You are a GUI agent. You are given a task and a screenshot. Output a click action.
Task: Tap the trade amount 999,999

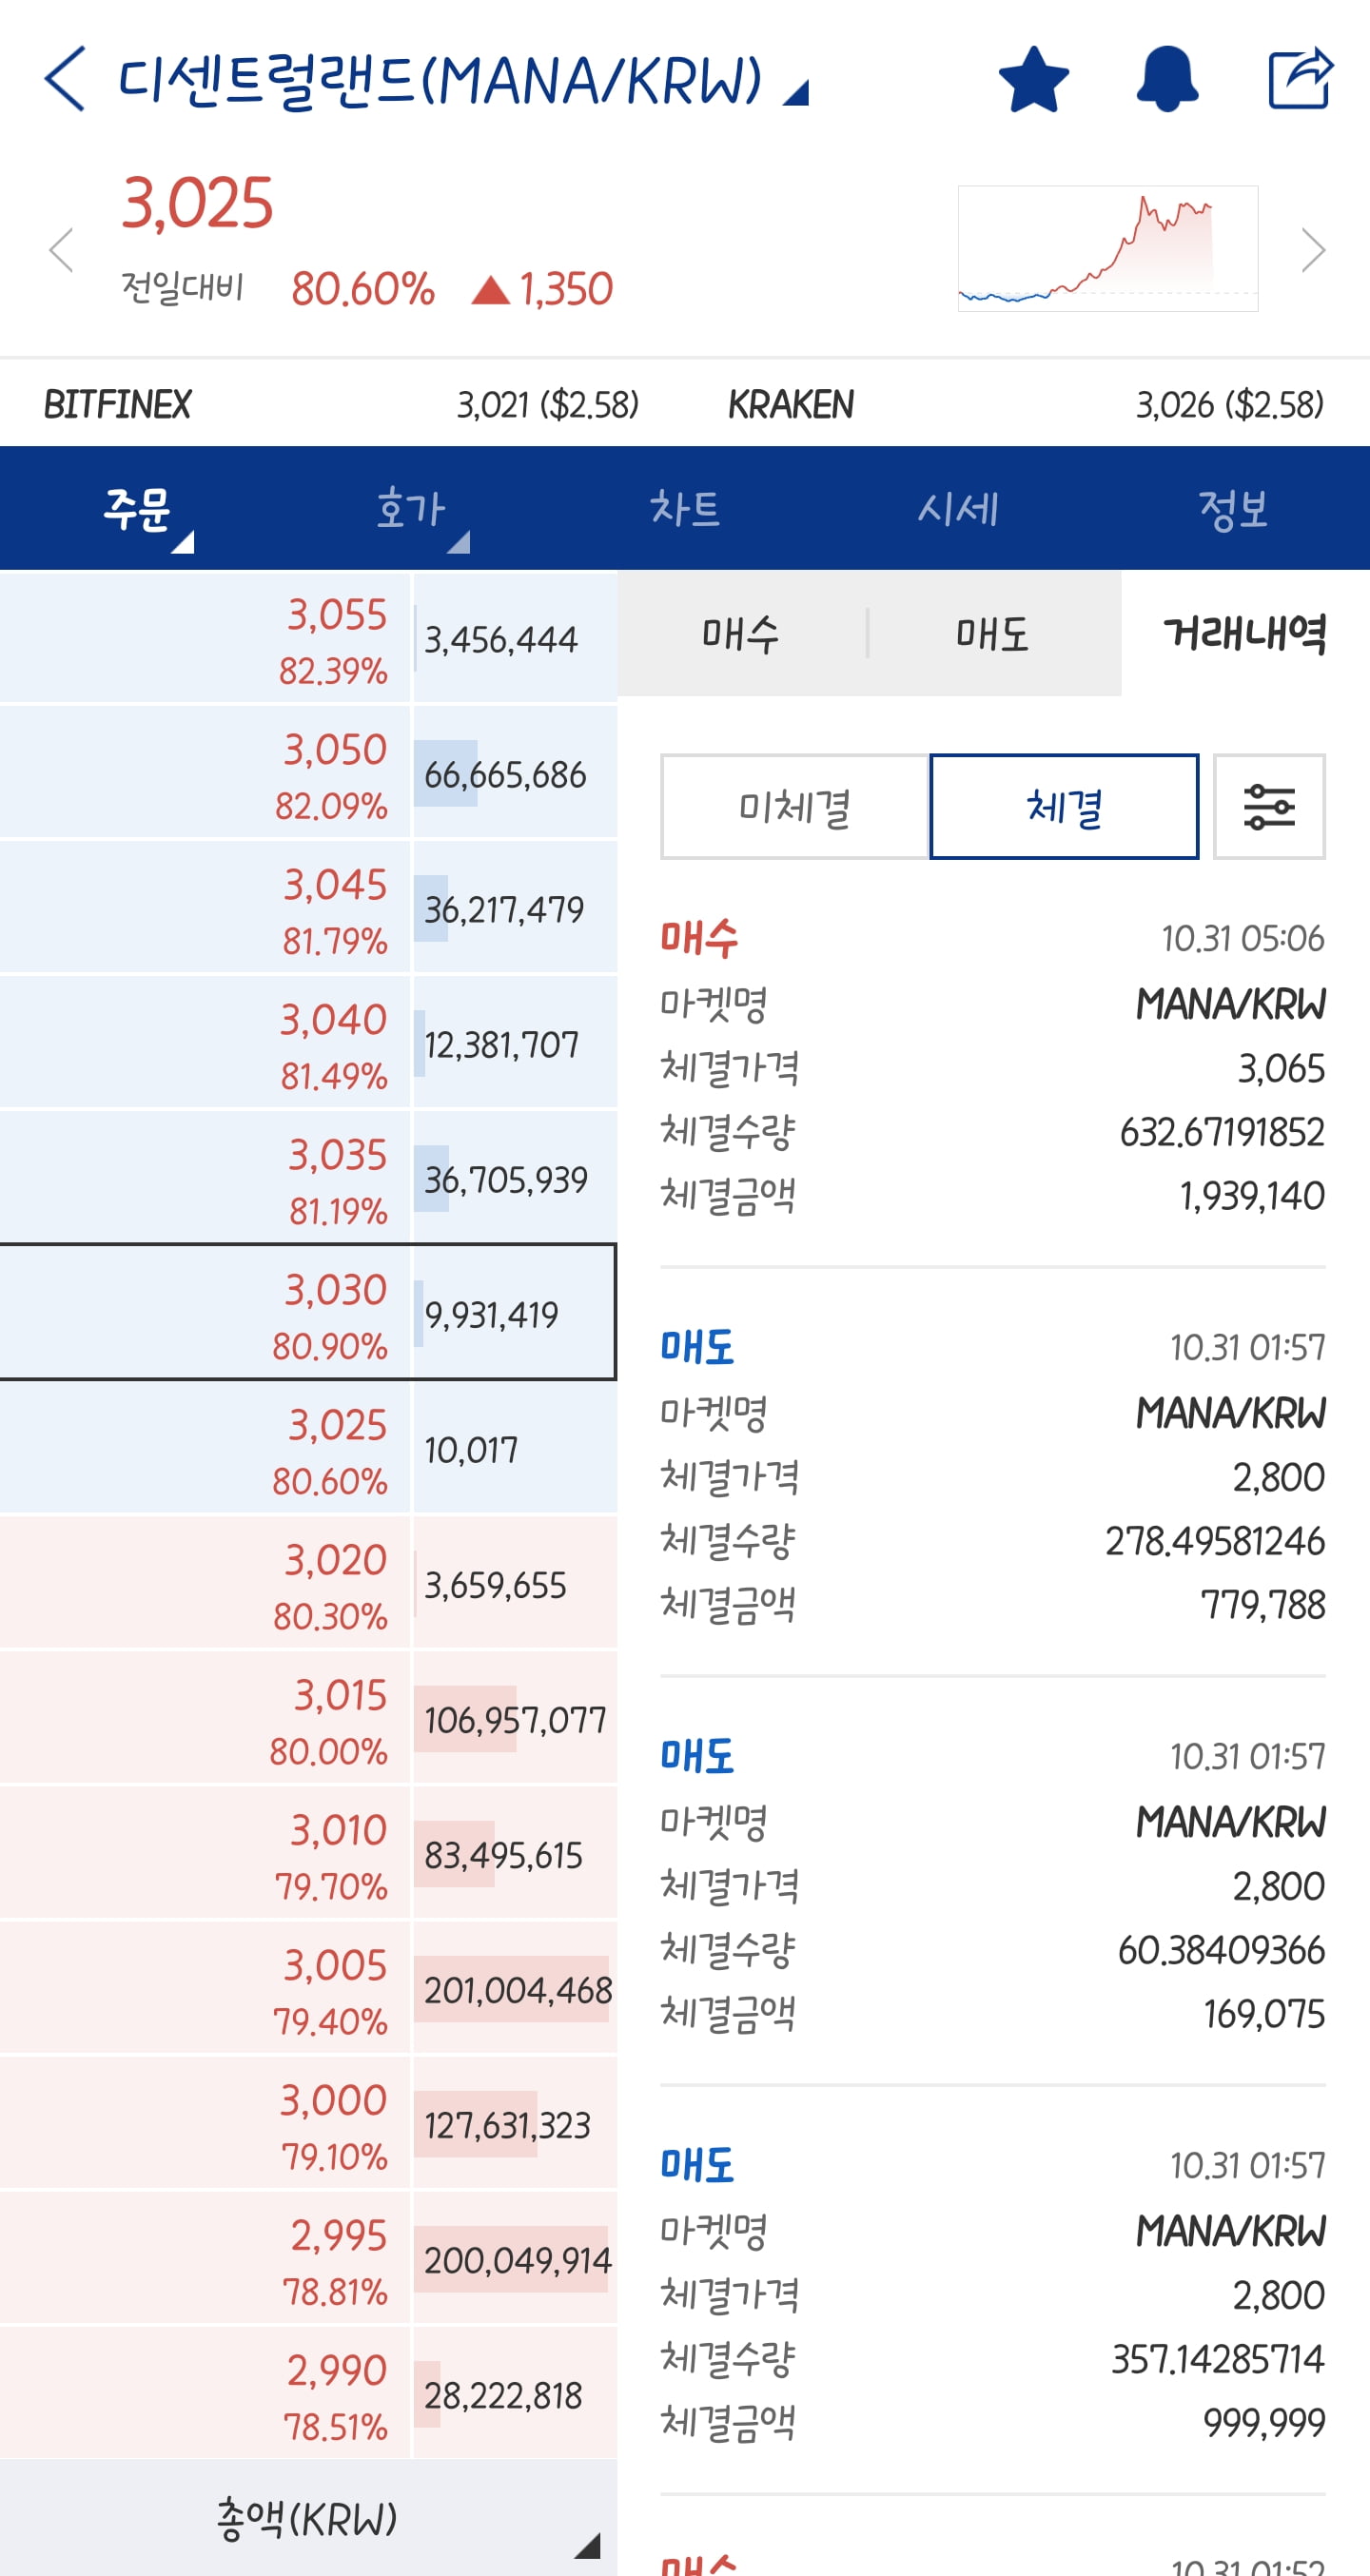click(x=1264, y=2422)
